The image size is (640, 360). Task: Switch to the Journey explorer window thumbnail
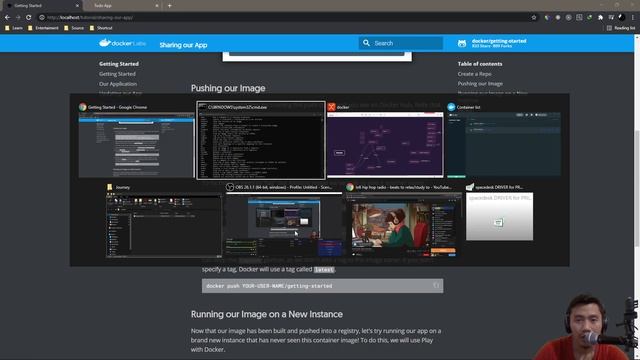[x=164, y=221]
